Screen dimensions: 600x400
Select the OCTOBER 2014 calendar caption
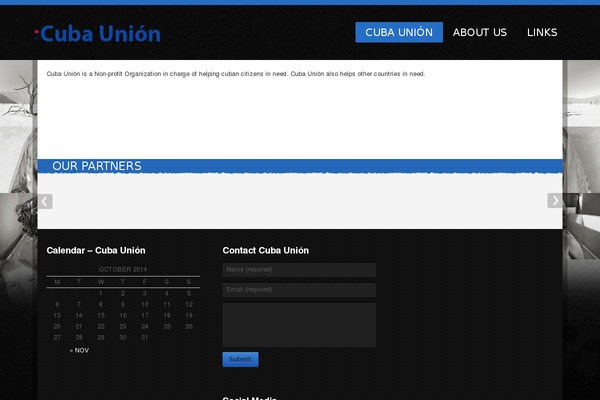(123, 269)
